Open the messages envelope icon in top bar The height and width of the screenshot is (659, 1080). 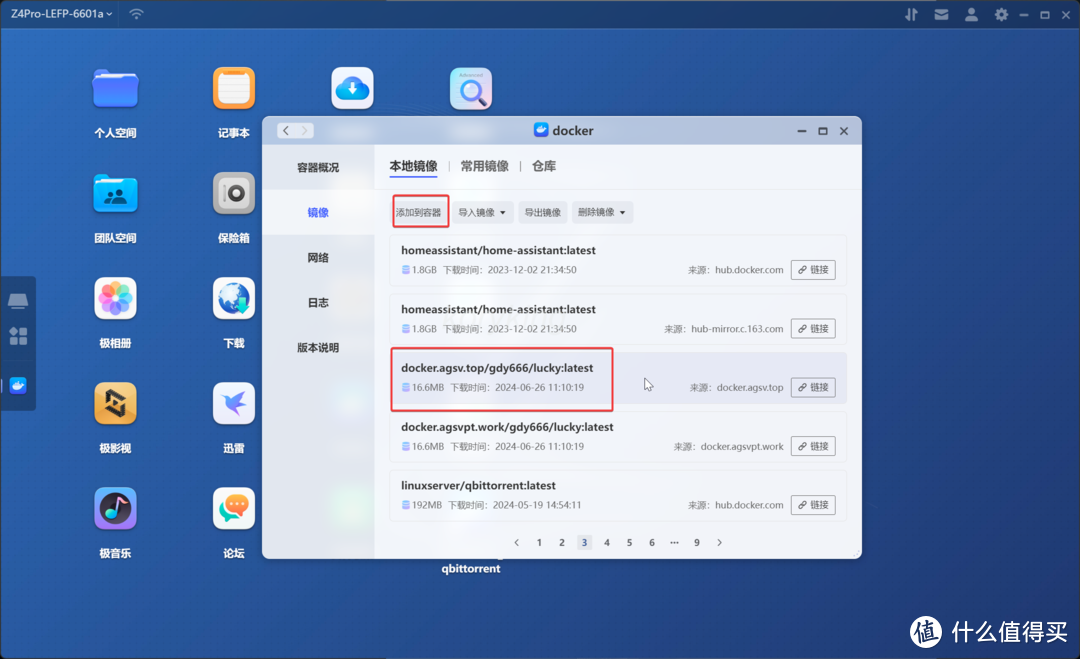(x=941, y=14)
